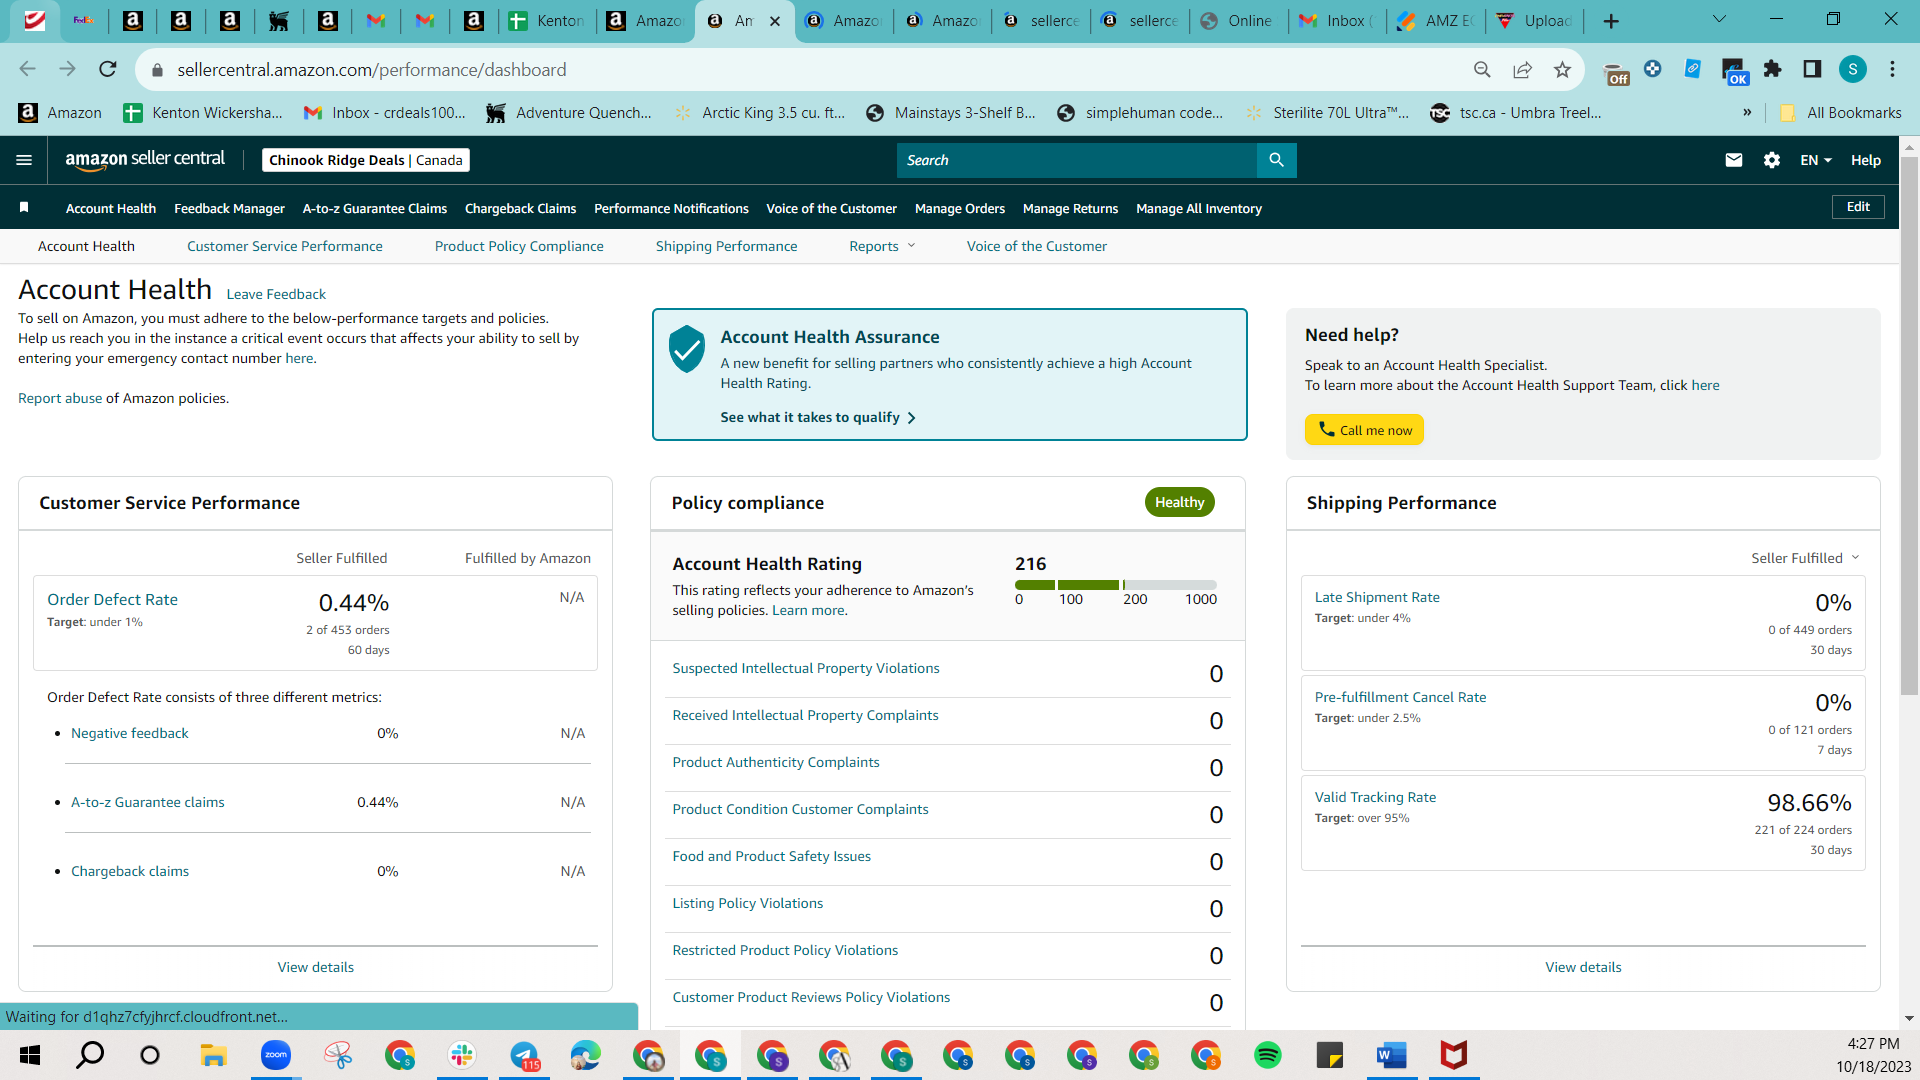Bookmark this page with the star icon
The height and width of the screenshot is (1080, 1920).
tap(1562, 69)
